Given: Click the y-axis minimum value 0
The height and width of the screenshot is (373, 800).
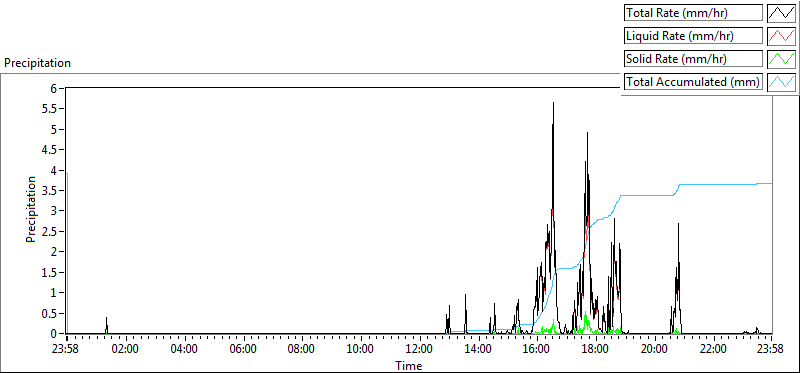Looking at the screenshot, I should click(x=59, y=334).
